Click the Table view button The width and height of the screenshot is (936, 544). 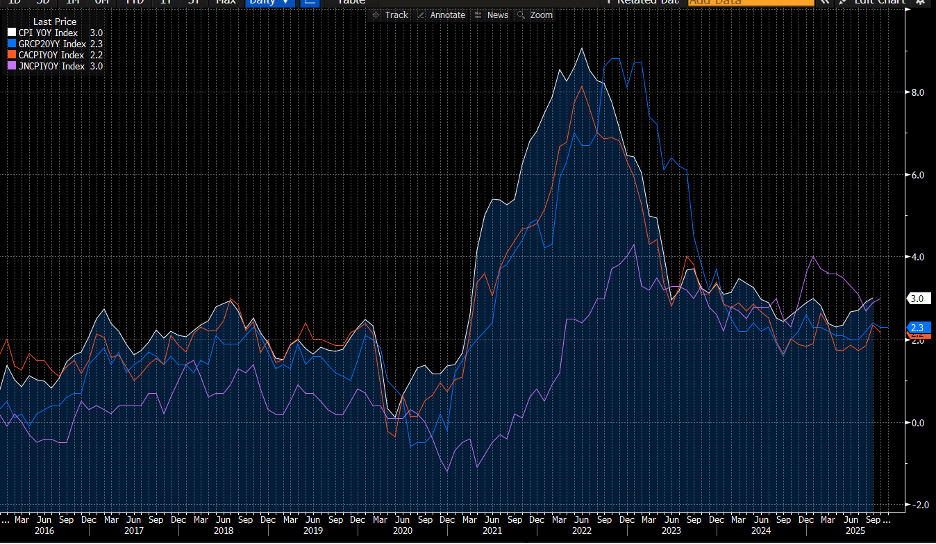coord(350,3)
